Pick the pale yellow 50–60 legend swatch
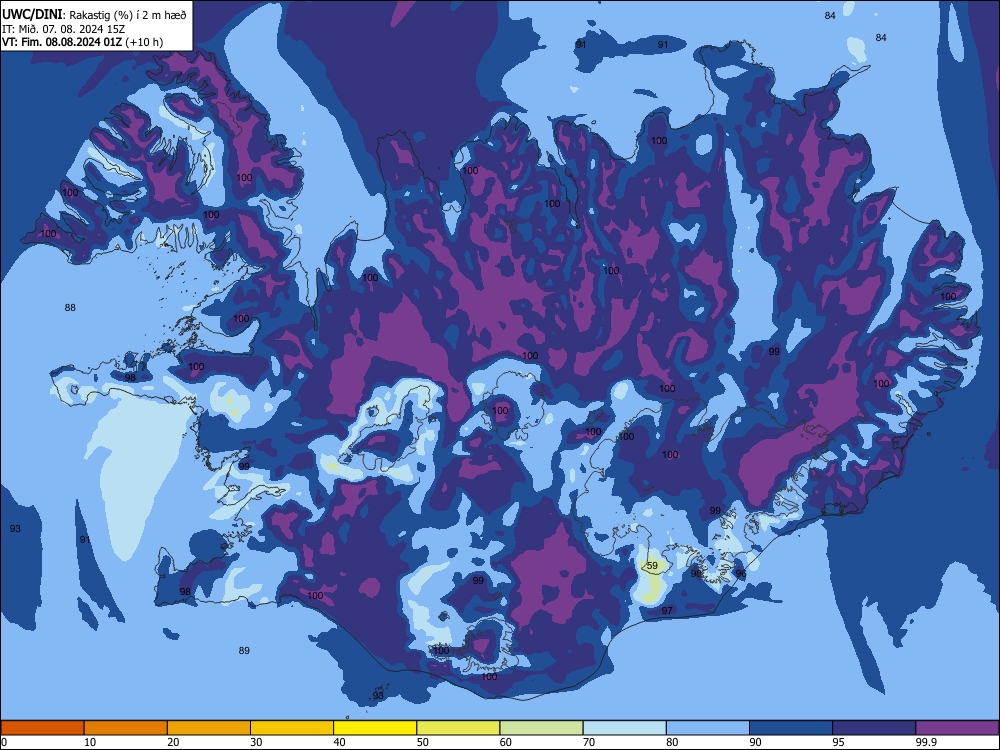 (x=458, y=728)
